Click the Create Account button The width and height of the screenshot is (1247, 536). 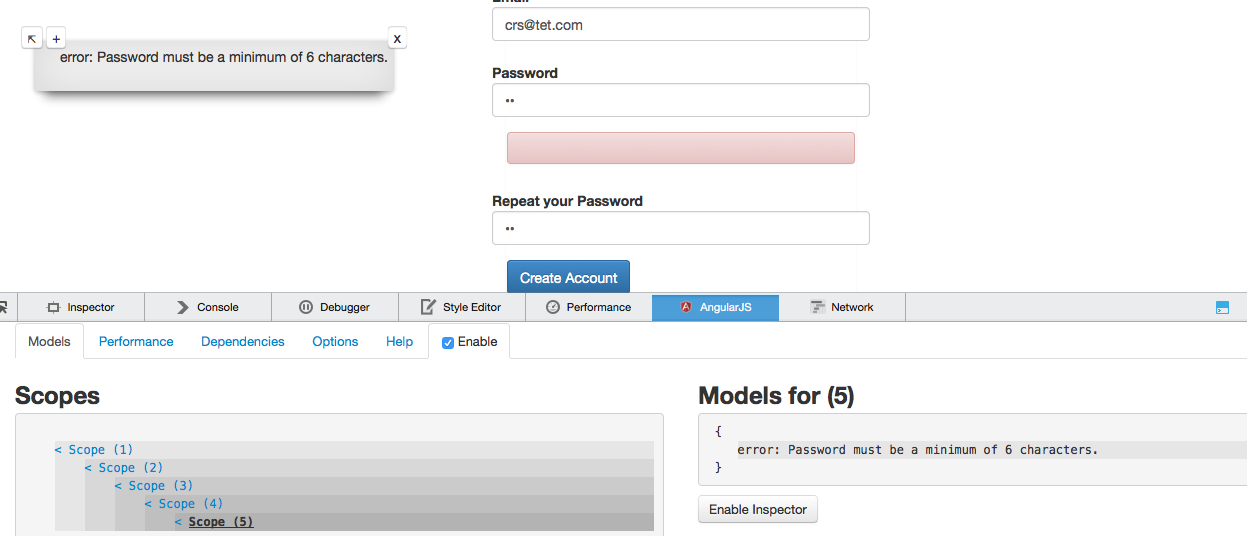click(568, 277)
